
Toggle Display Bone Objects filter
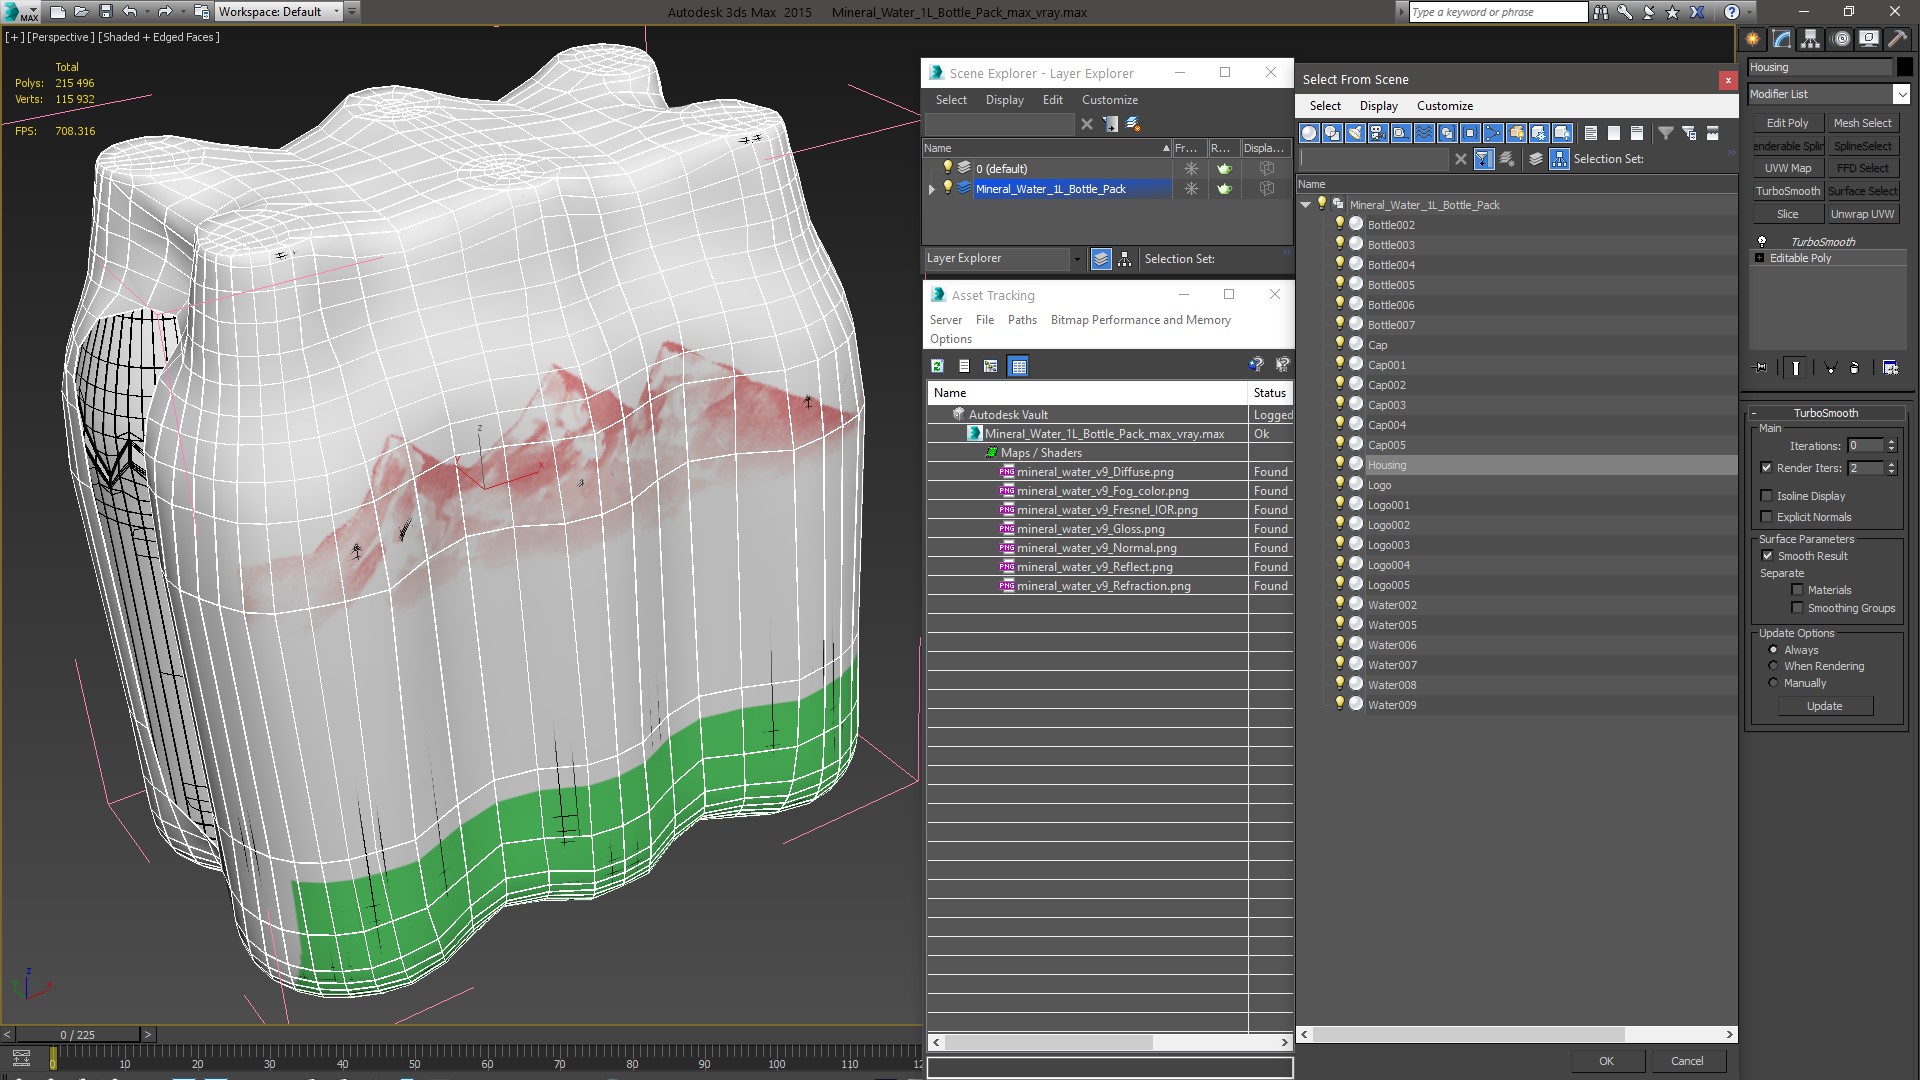[1493, 133]
